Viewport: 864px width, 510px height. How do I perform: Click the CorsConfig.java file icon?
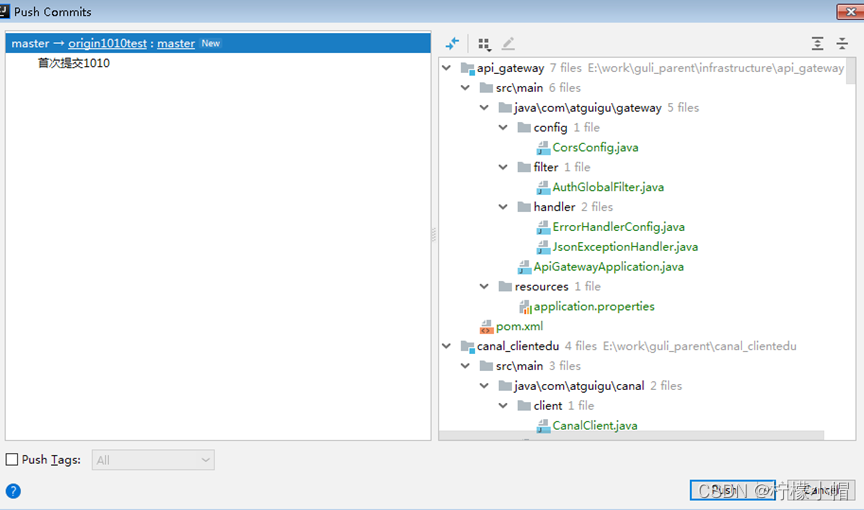coord(543,148)
